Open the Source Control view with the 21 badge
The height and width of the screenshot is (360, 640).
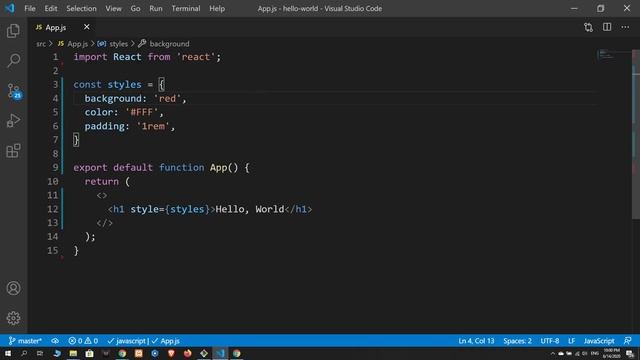point(14,91)
